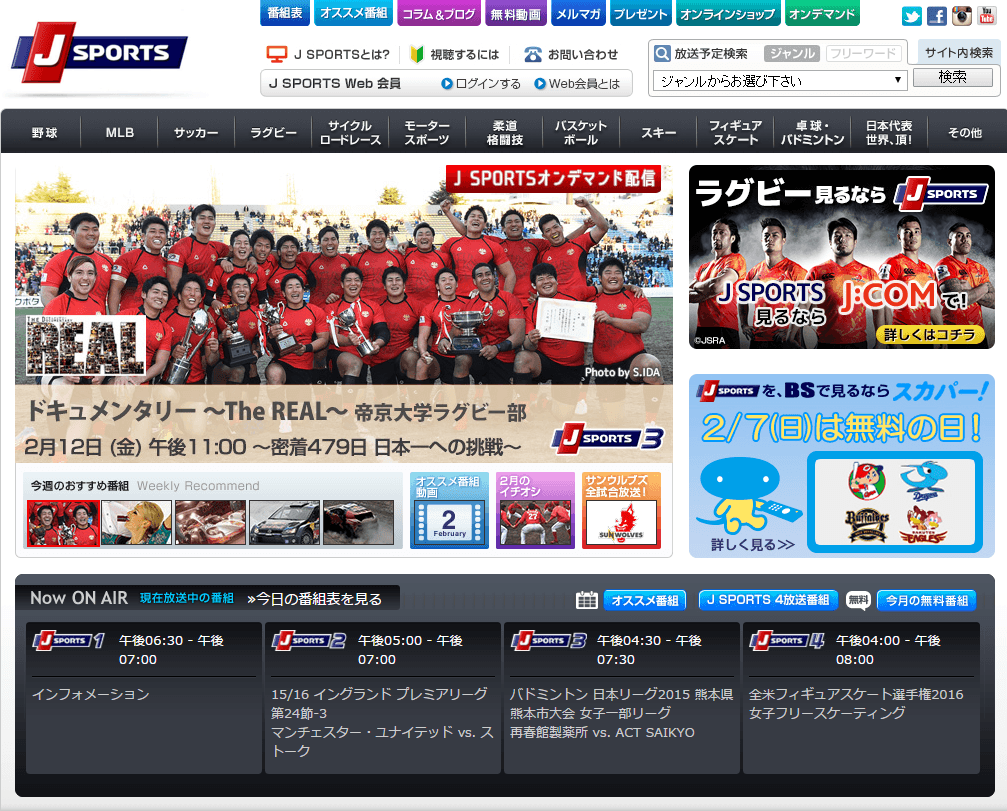Click the J SPORTS 4 channel logo

(787, 640)
